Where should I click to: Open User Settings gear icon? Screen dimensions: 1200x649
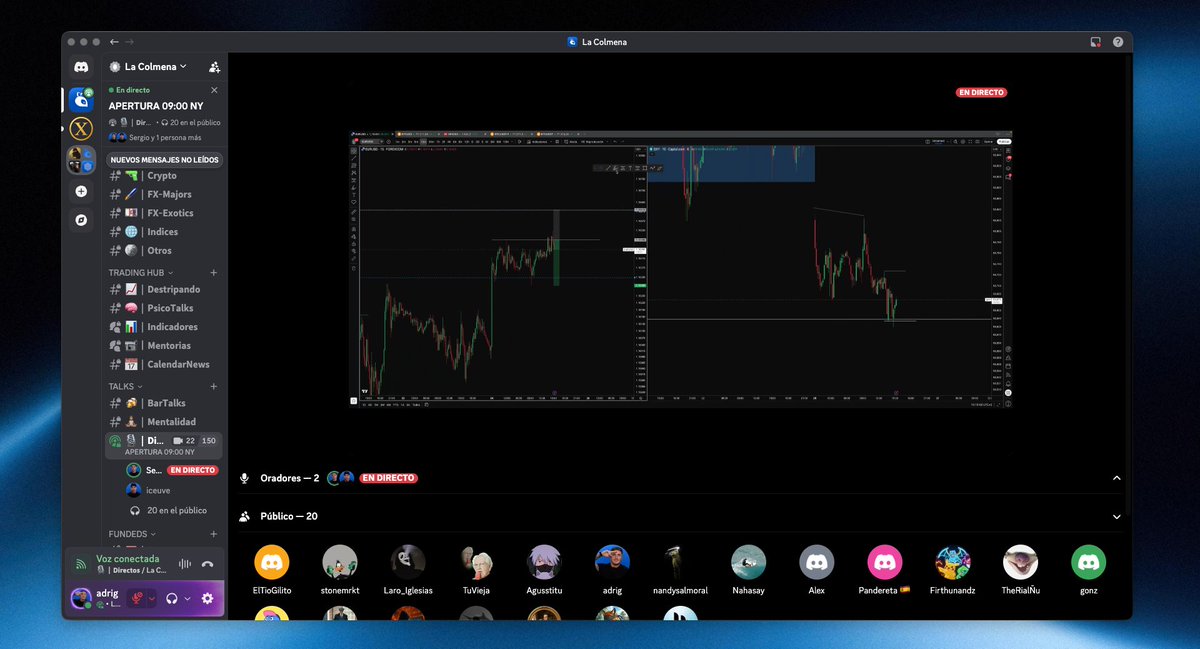[x=207, y=598]
